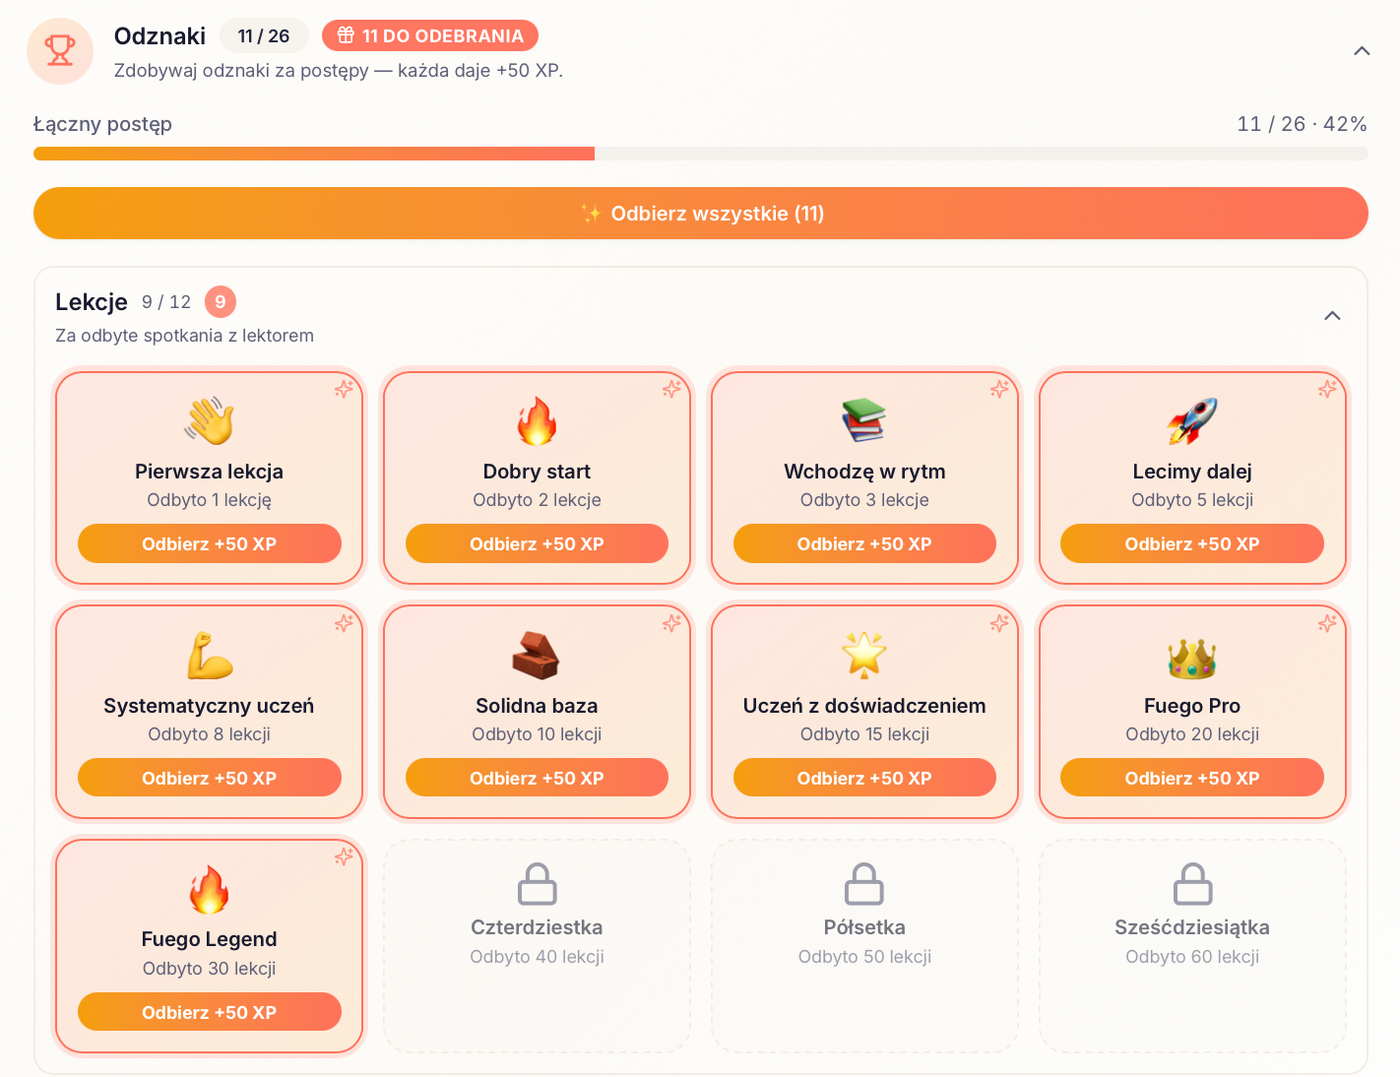
Task: Click the sparkle icon on Lecimy dalej card
Action: pos(1327,389)
